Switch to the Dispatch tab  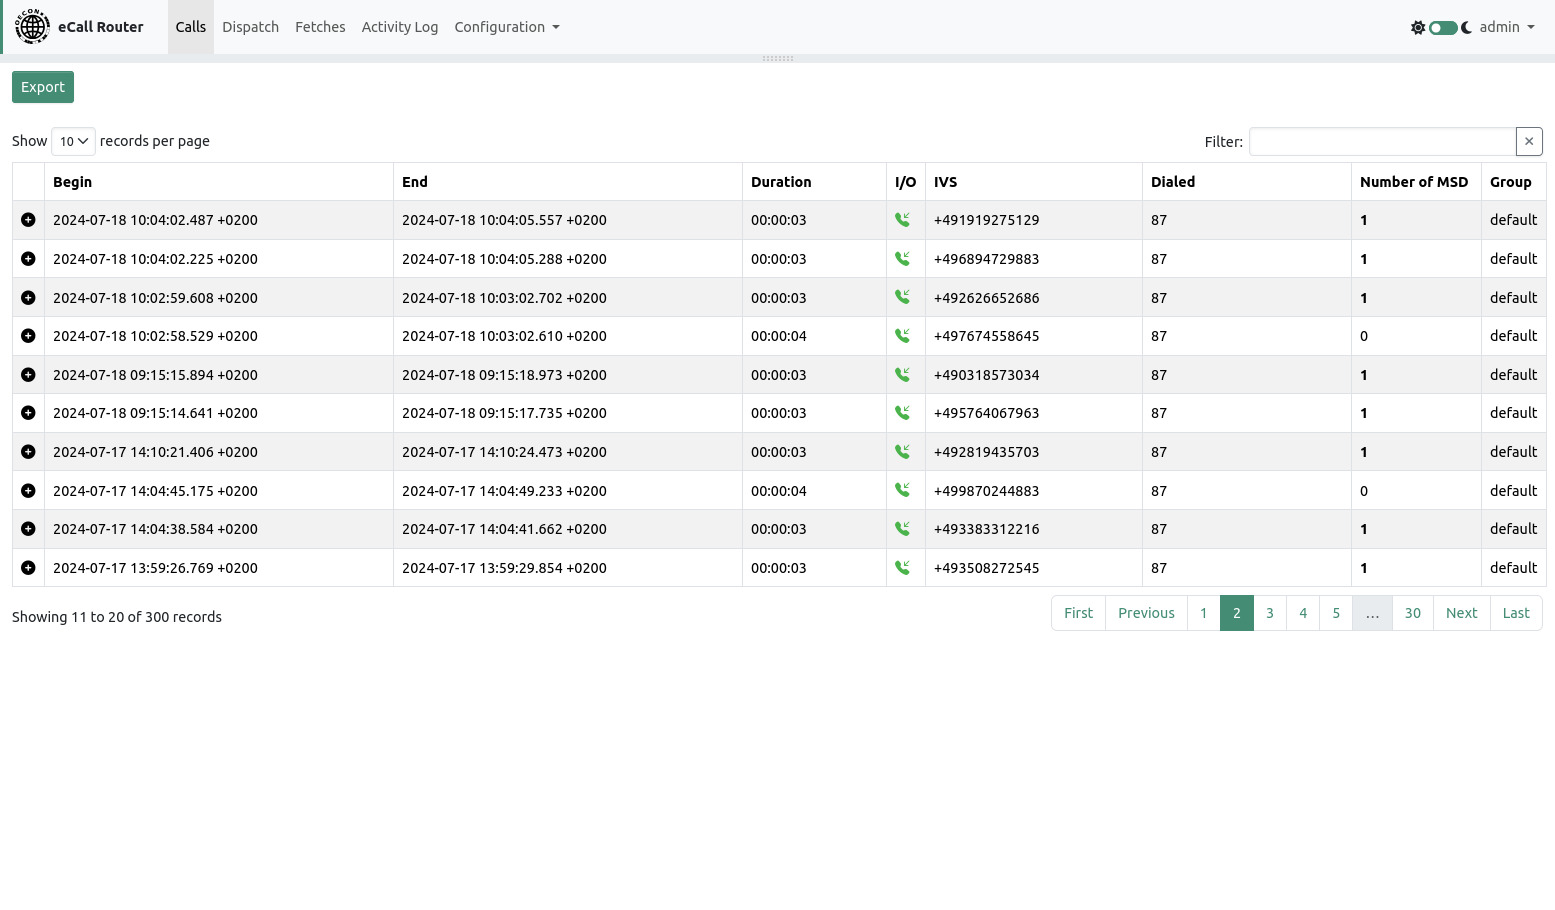(250, 27)
